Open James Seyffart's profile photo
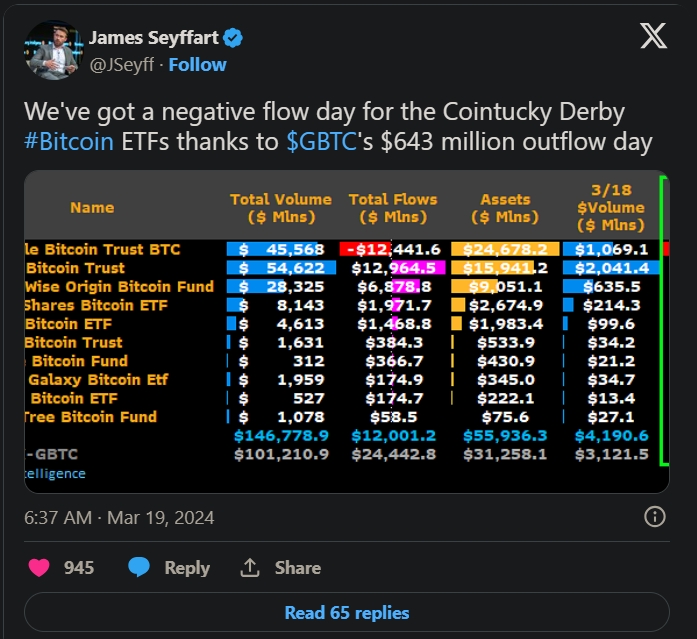This screenshot has width=697, height=639. pos(54,50)
